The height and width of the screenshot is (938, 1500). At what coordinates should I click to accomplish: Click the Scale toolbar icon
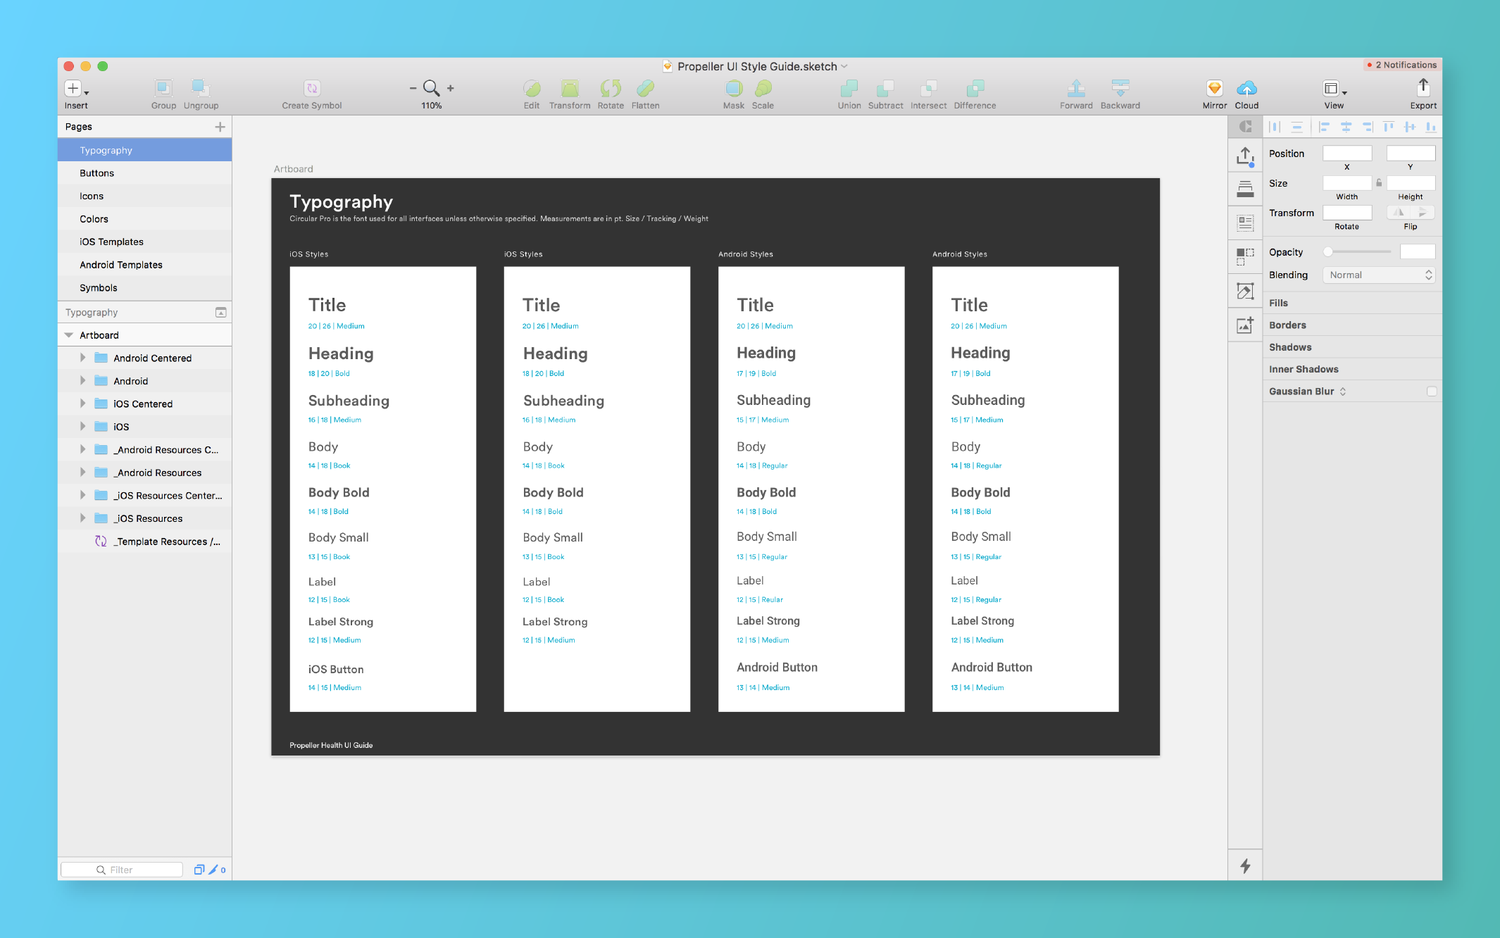(763, 88)
